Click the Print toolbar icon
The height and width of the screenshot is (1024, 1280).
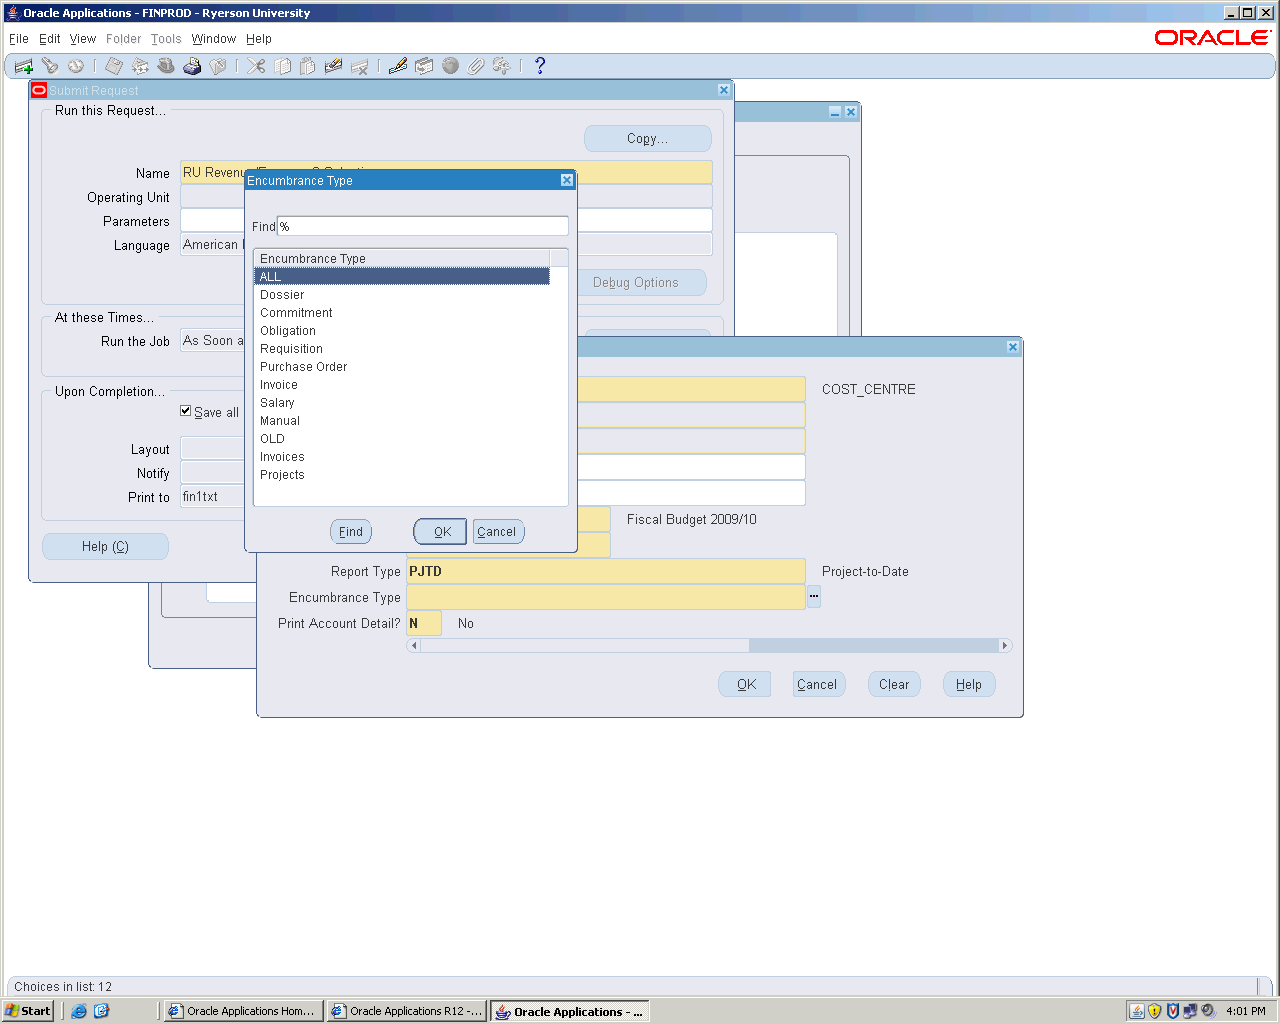[x=192, y=66]
